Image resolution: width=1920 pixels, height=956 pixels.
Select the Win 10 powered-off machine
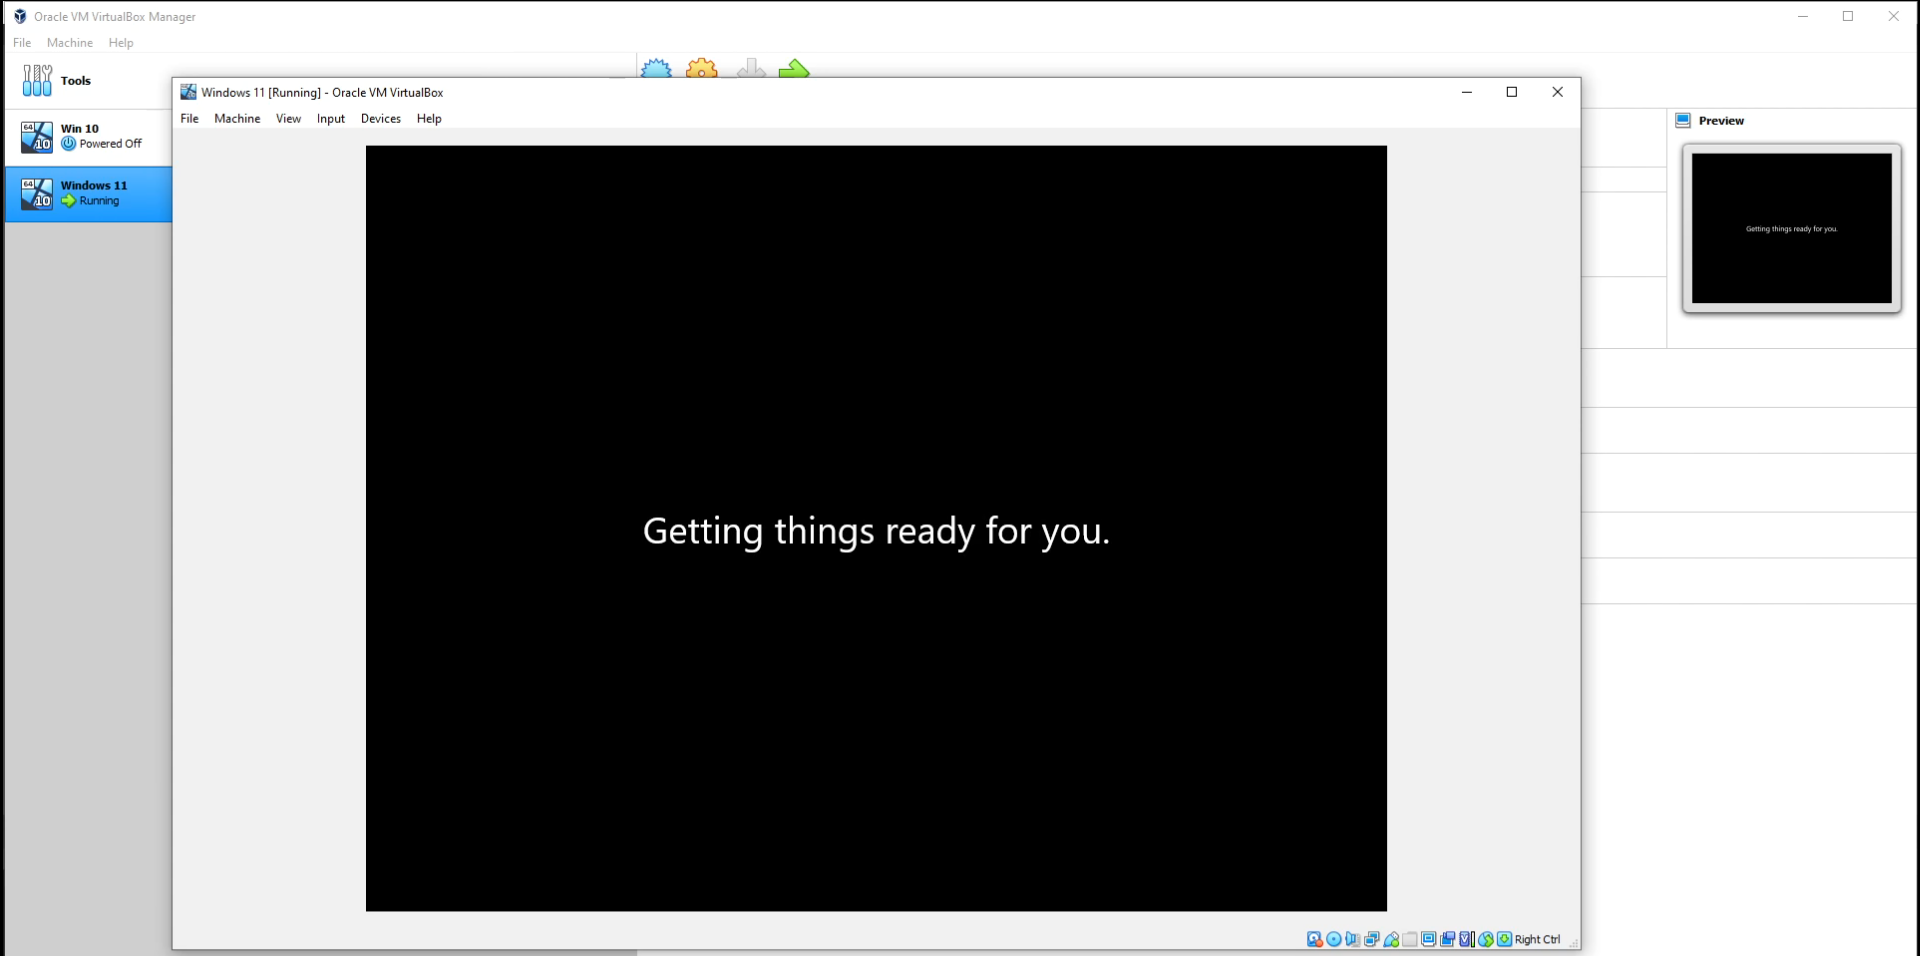click(88, 137)
